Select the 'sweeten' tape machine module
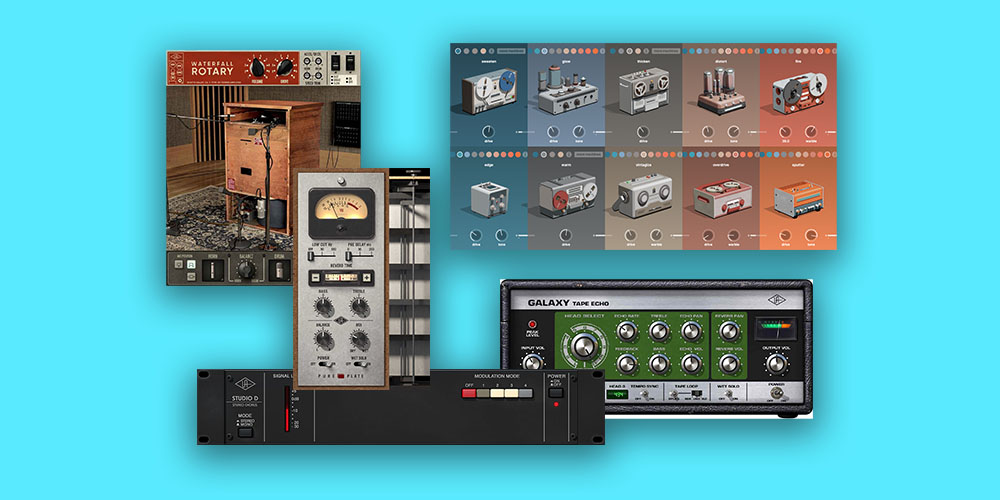Screen dimensions: 1000x500 (489, 92)
